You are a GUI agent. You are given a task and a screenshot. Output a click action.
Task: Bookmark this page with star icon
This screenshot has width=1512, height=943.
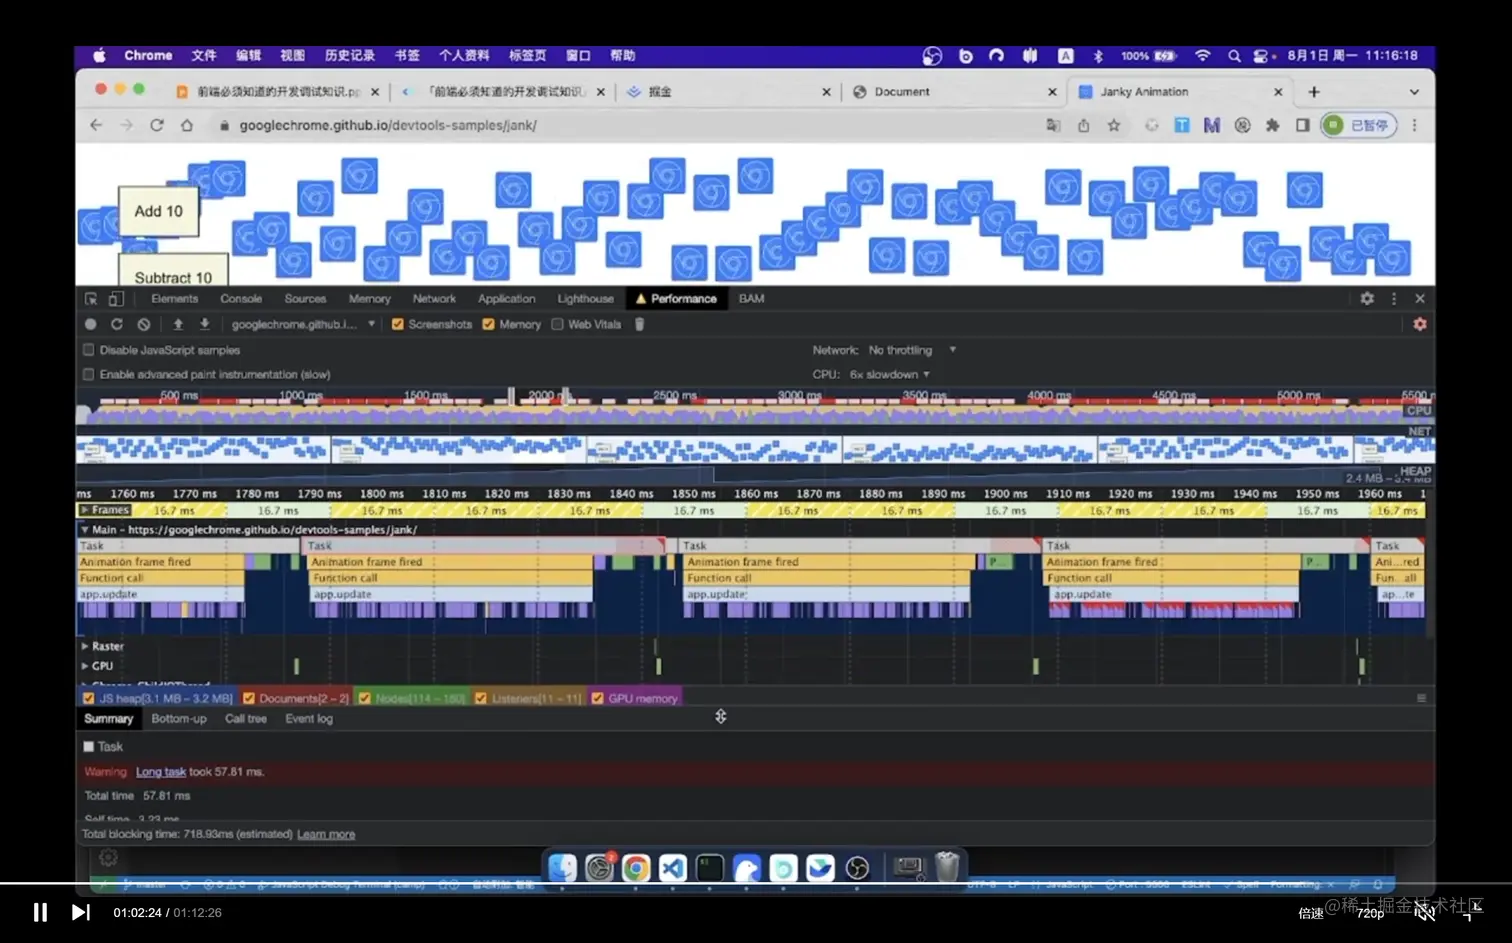[x=1113, y=125]
